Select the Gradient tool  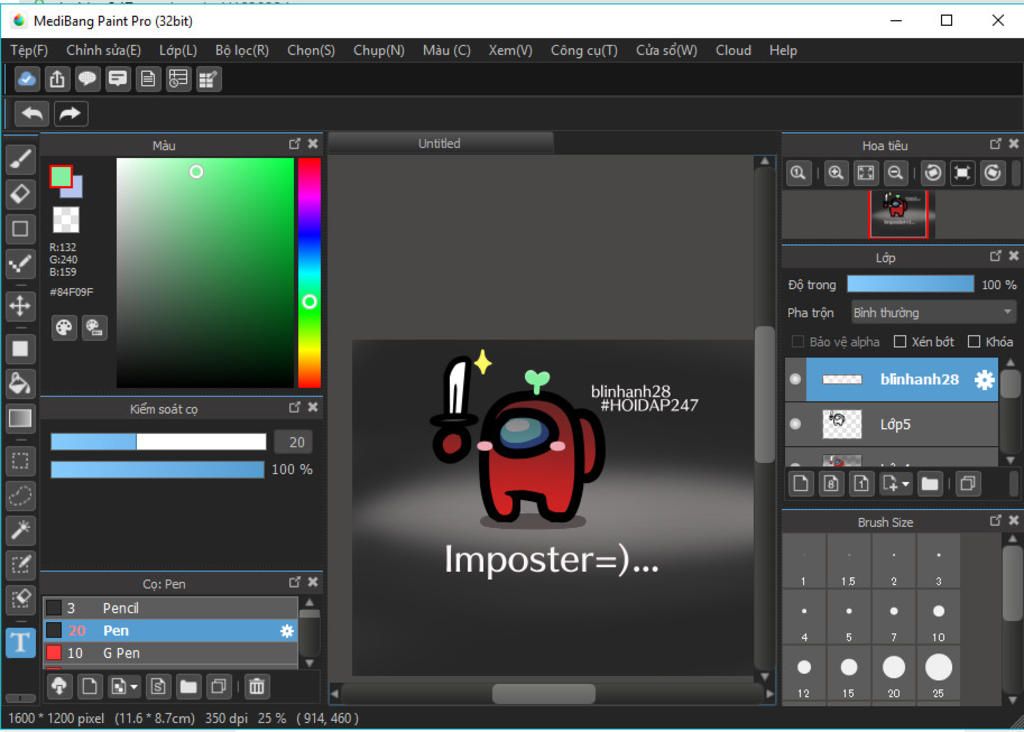click(20, 418)
